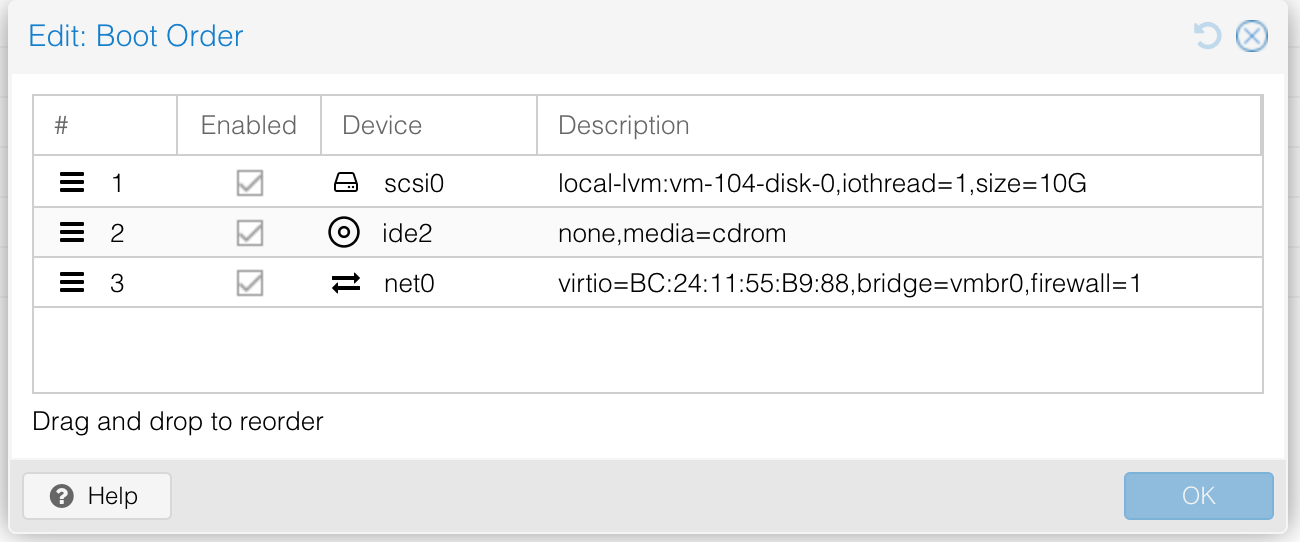Click the drag handle for row 3
Image resolution: width=1300 pixels, height=542 pixels.
[x=72, y=284]
